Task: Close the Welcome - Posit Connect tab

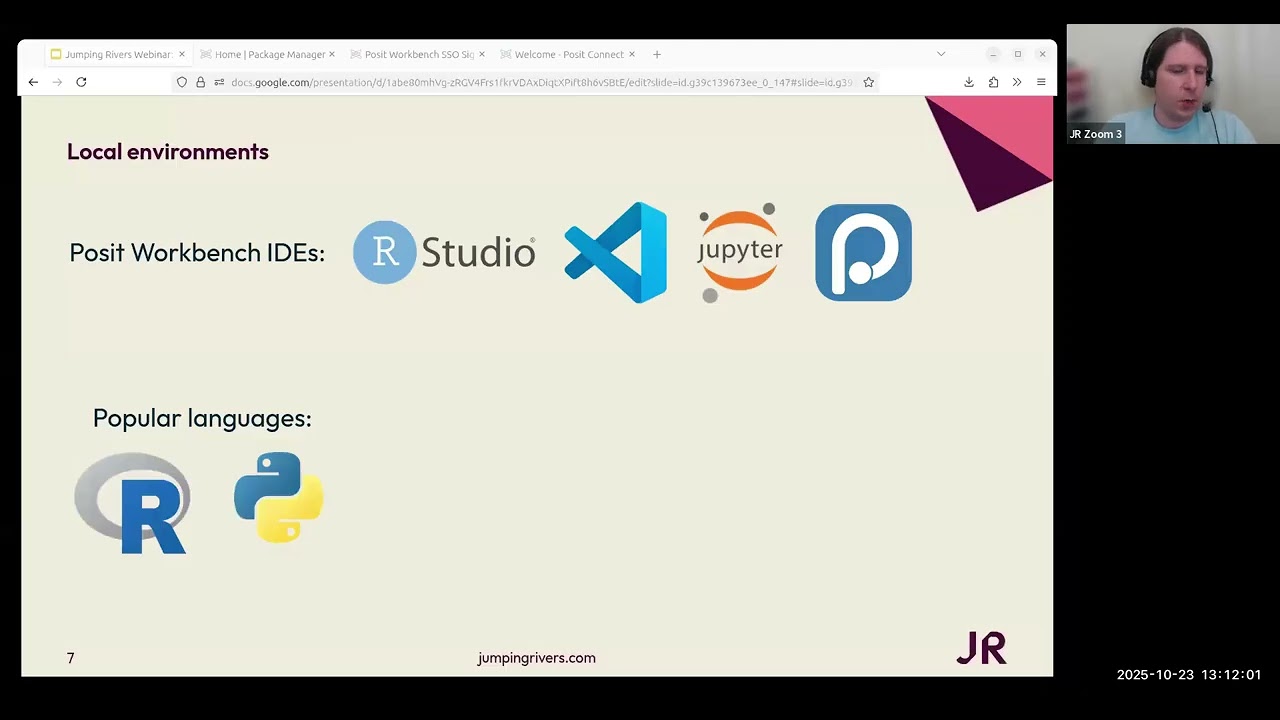Action: coord(631,54)
